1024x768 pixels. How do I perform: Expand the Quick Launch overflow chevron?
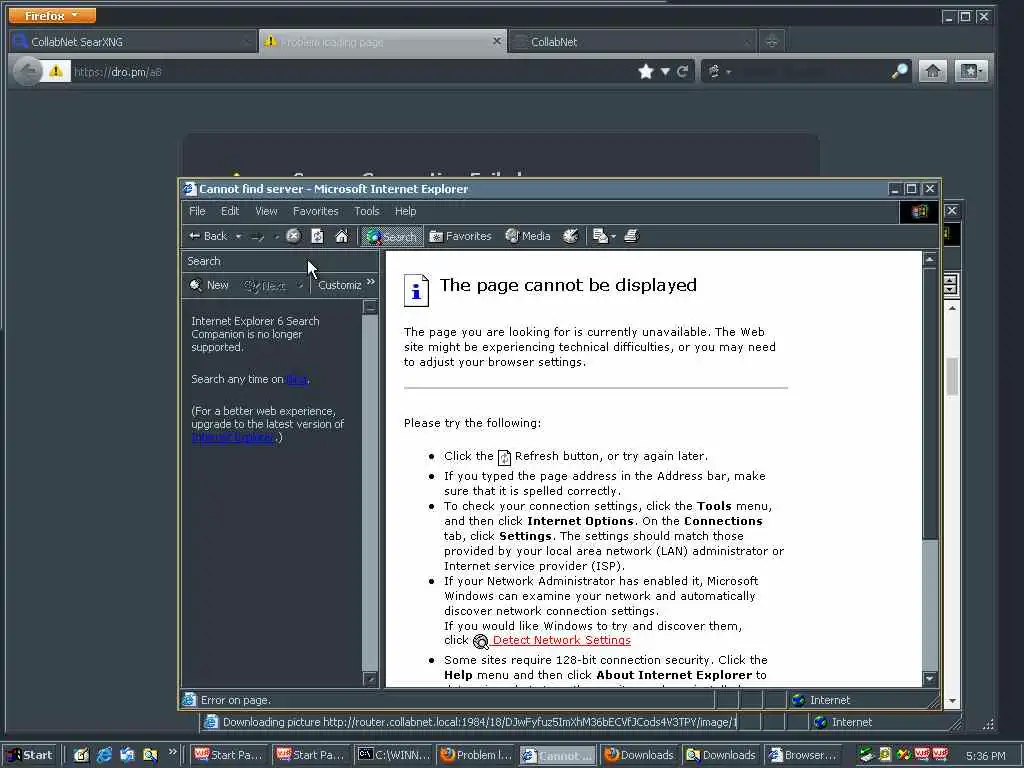point(172,752)
